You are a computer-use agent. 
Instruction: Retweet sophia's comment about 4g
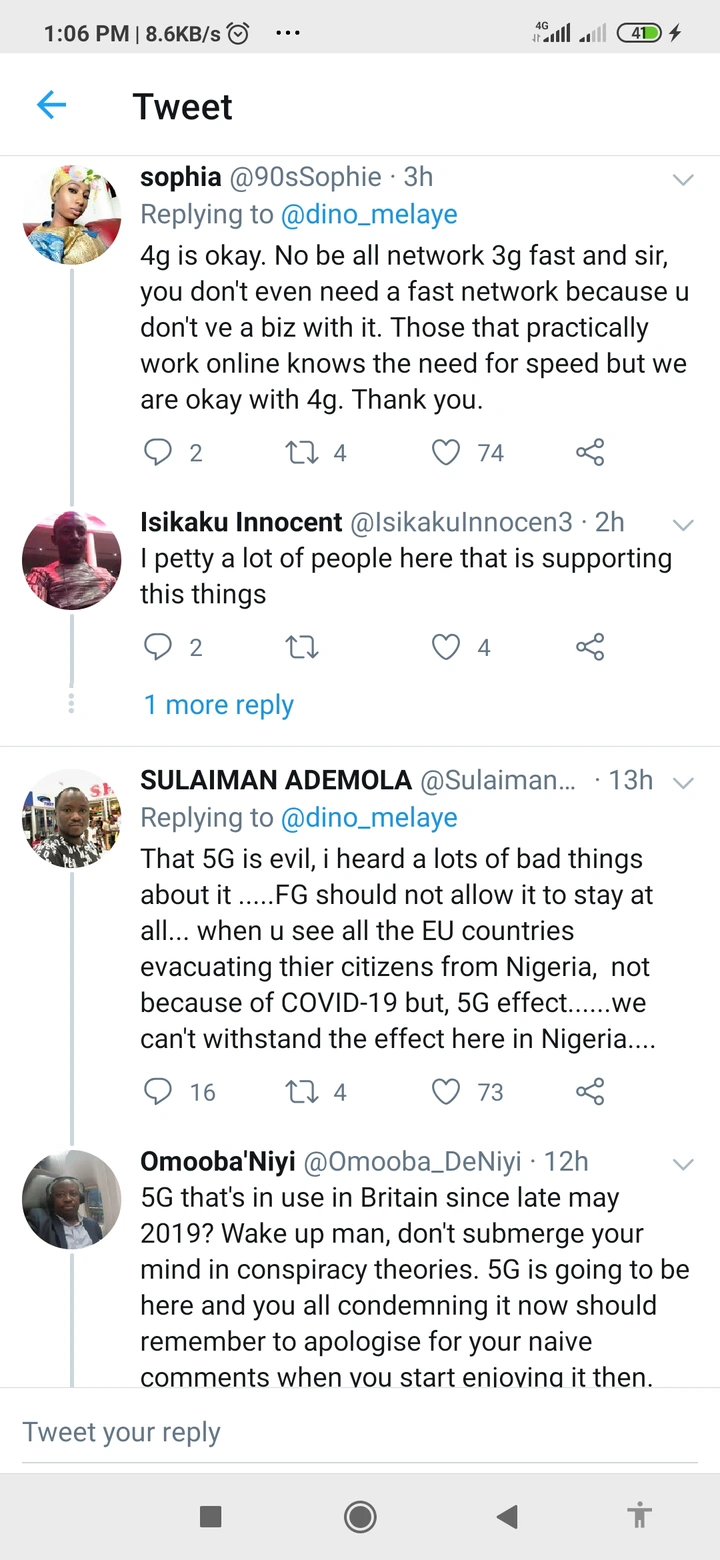pyautogui.click(x=300, y=452)
